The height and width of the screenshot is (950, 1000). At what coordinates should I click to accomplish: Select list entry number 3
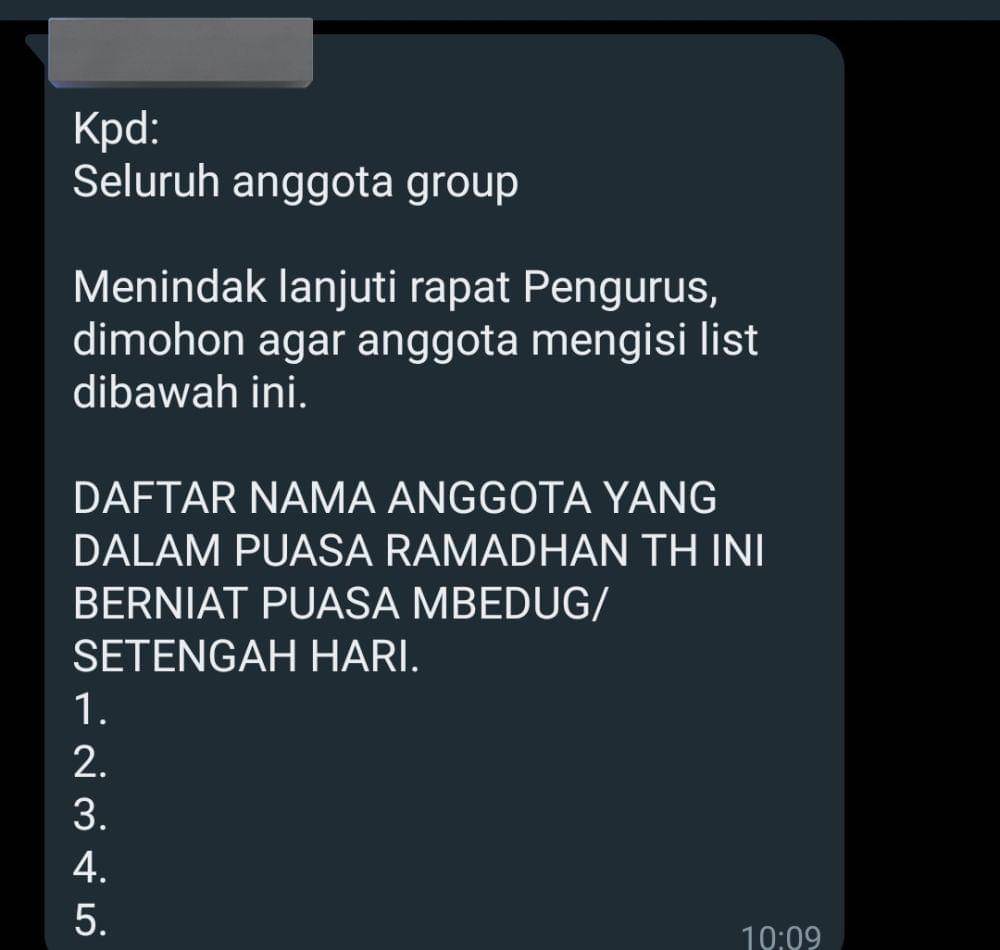pyautogui.click(x=90, y=815)
